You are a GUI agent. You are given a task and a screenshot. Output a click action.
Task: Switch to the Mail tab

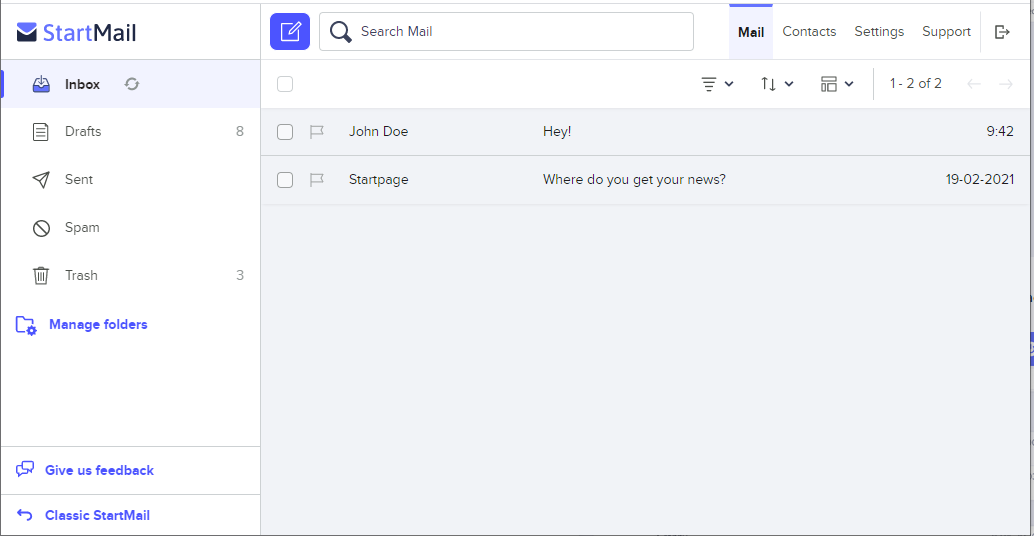(x=750, y=32)
